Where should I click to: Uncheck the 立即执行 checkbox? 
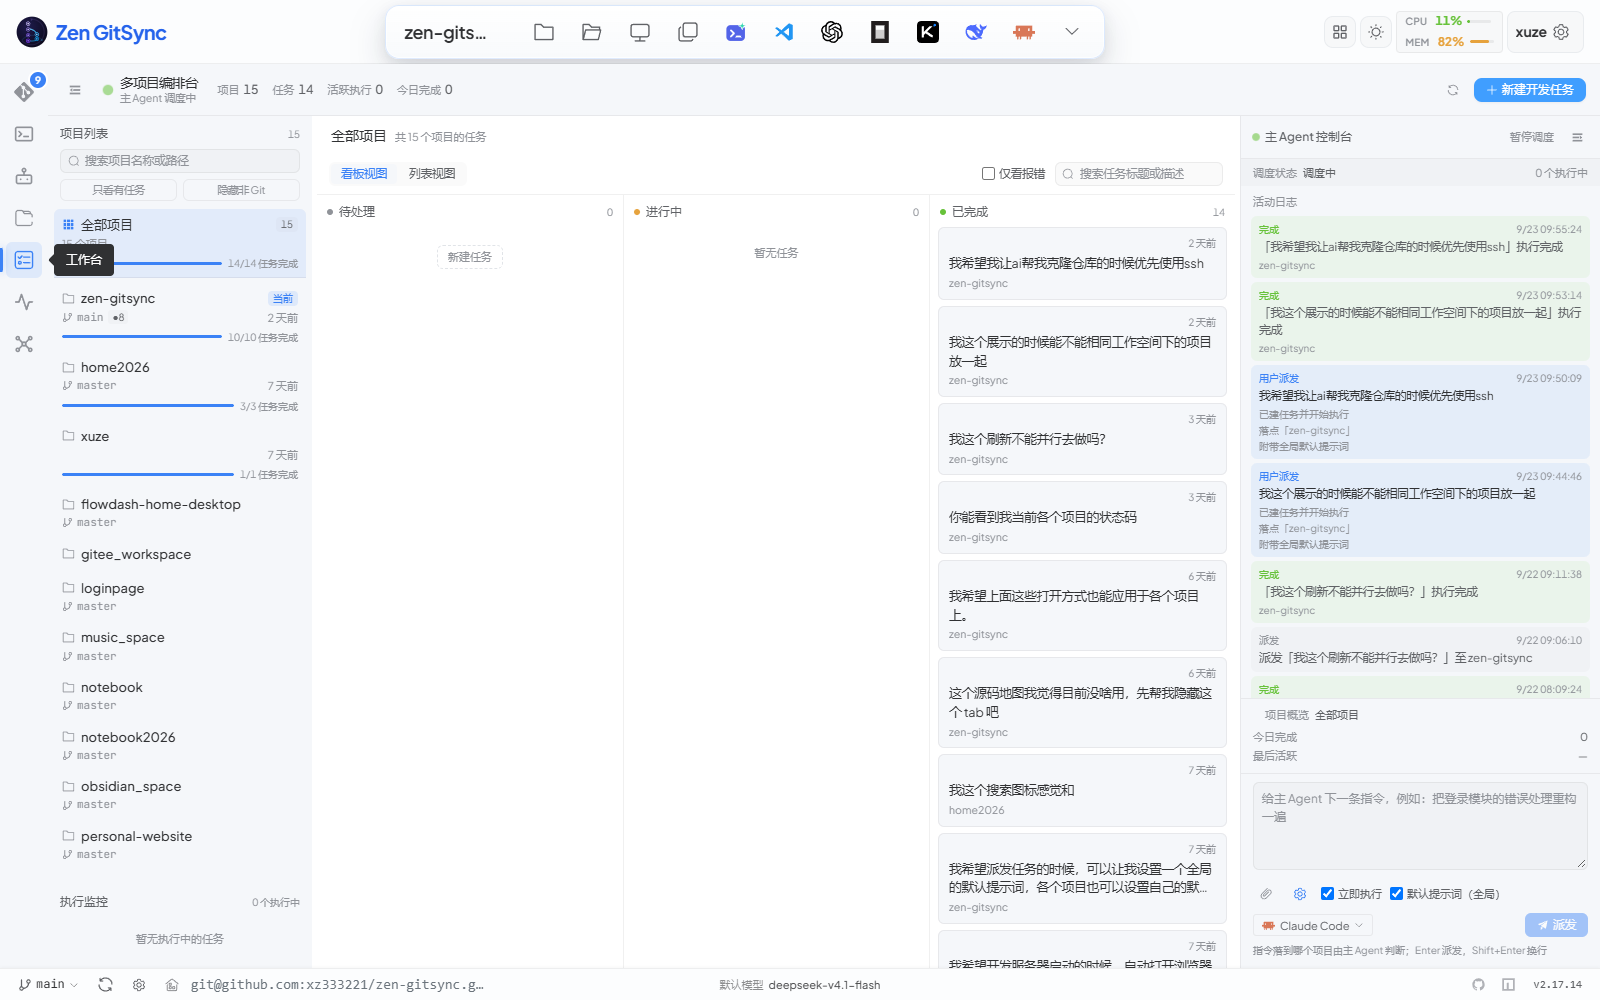(x=1328, y=894)
